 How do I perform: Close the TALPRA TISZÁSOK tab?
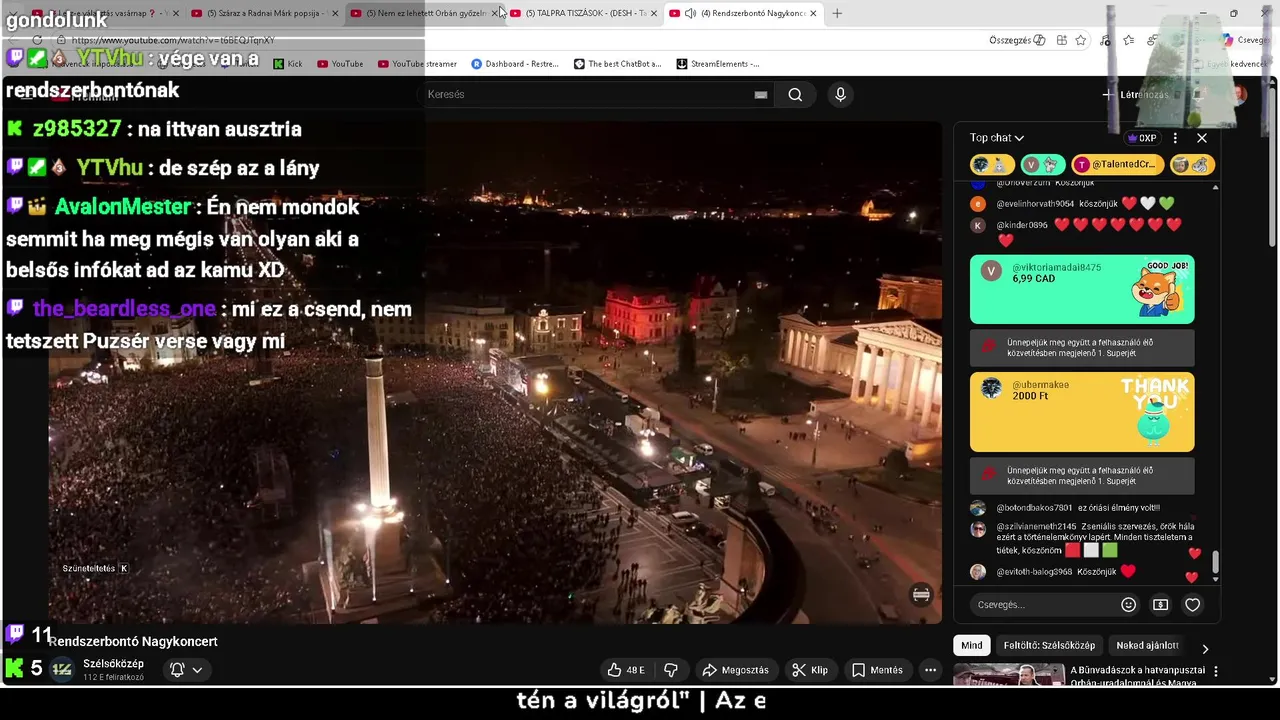click(654, 13)
